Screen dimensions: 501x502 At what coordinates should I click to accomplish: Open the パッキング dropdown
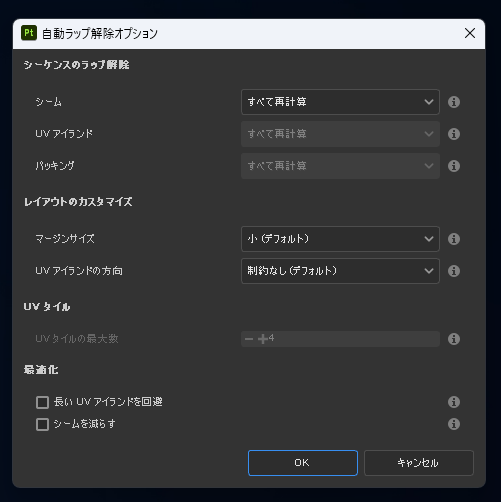point(340,166)
